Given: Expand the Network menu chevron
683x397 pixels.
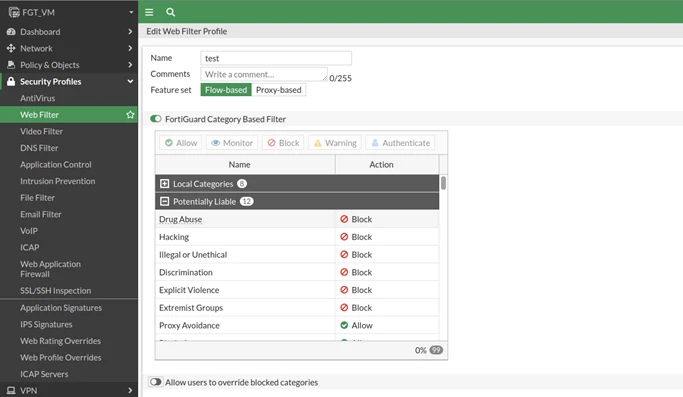Looking at the screenshot, I should pos(130,48).
